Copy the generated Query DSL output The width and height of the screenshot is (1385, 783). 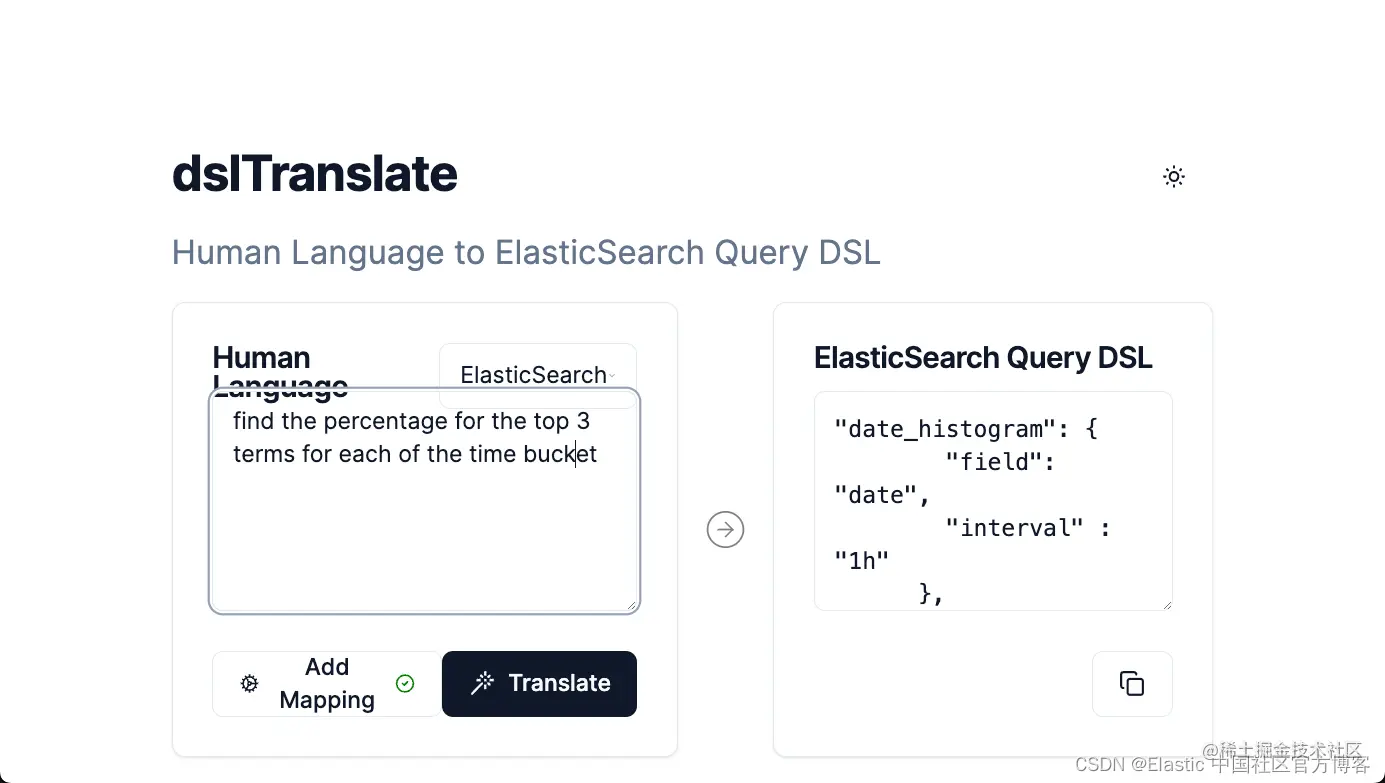[x=1132, y=684]
